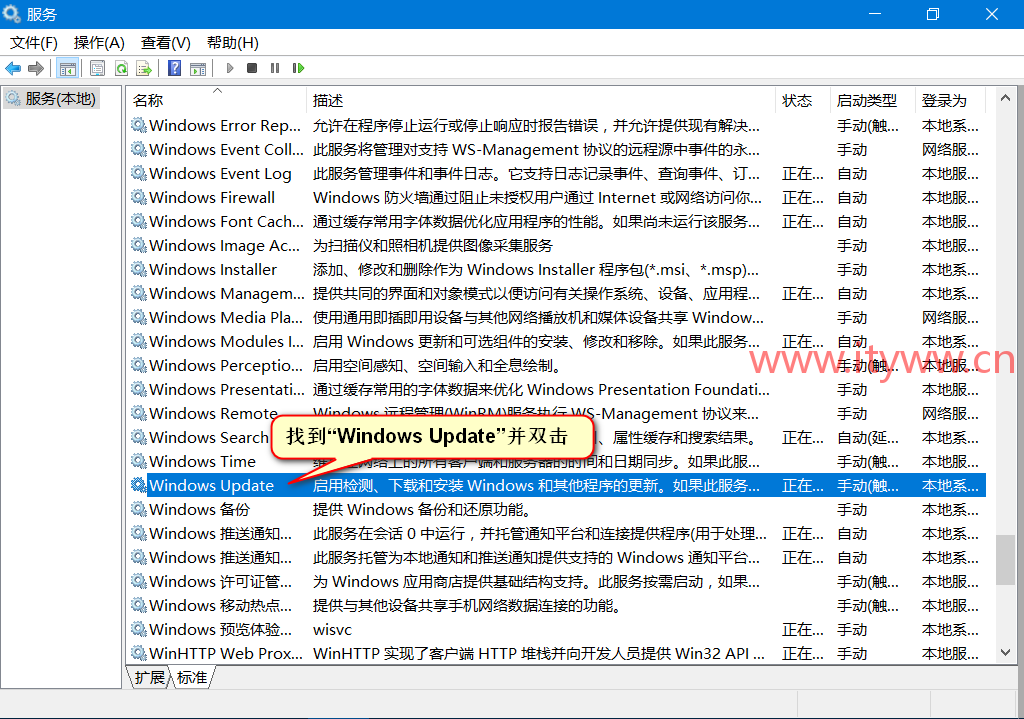Click the gear icon beside Windows 预览体验...
The height and width of the screenshot is (719, 1024).
pos(138,629)
